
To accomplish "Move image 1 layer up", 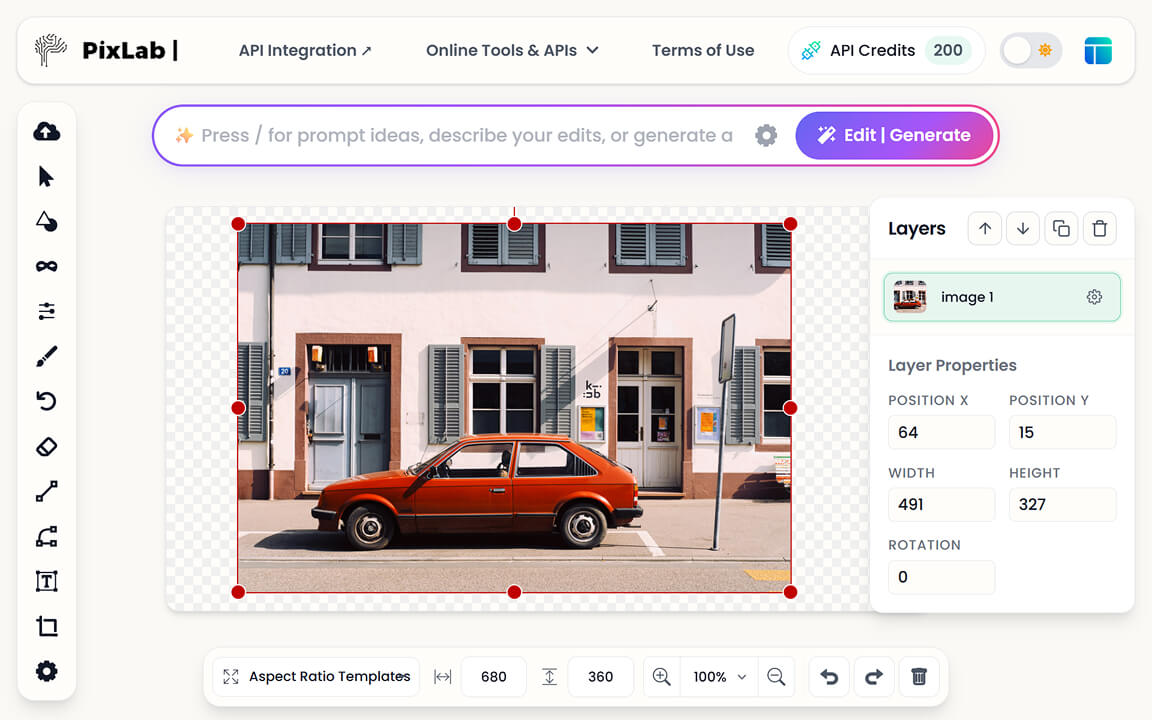I will [x=984, y=228].
